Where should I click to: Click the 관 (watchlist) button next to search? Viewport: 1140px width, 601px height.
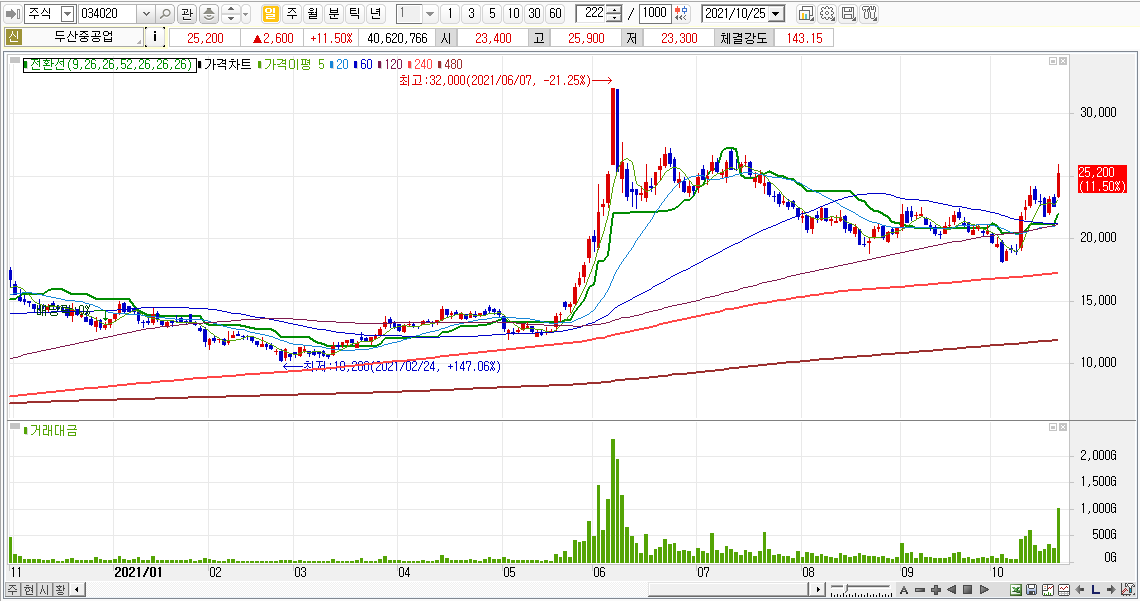[187, 13]
